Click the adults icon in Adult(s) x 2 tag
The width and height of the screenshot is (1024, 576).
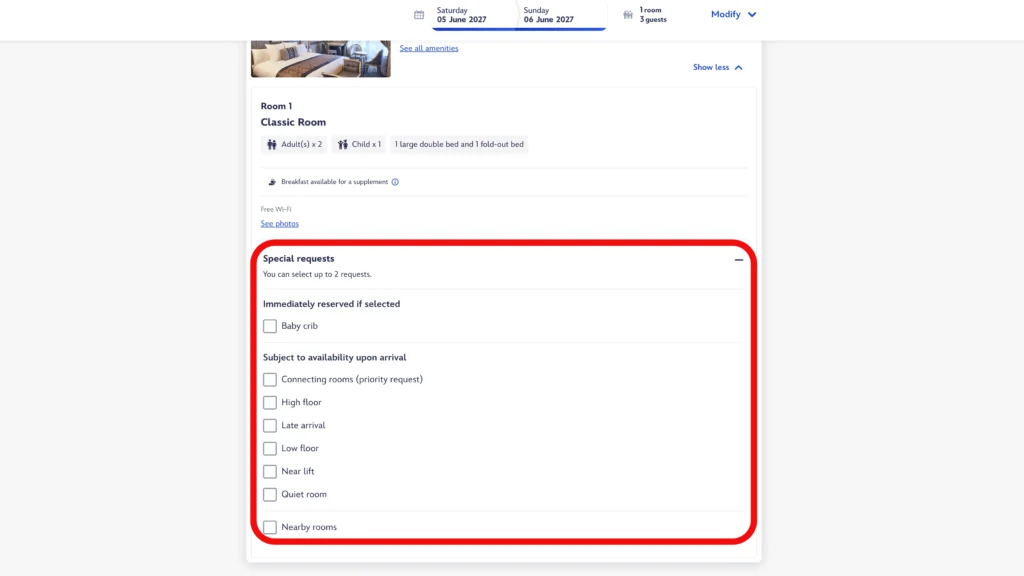pos(272,144)
